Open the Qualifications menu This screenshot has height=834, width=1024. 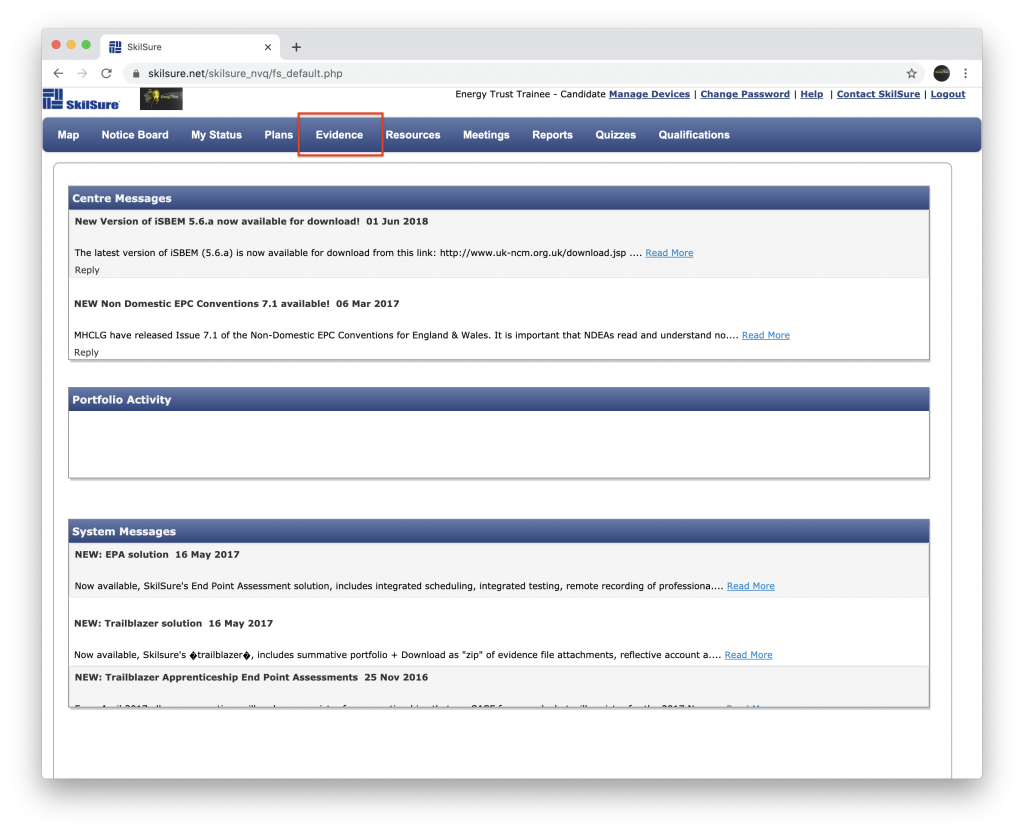pos(694,135)
